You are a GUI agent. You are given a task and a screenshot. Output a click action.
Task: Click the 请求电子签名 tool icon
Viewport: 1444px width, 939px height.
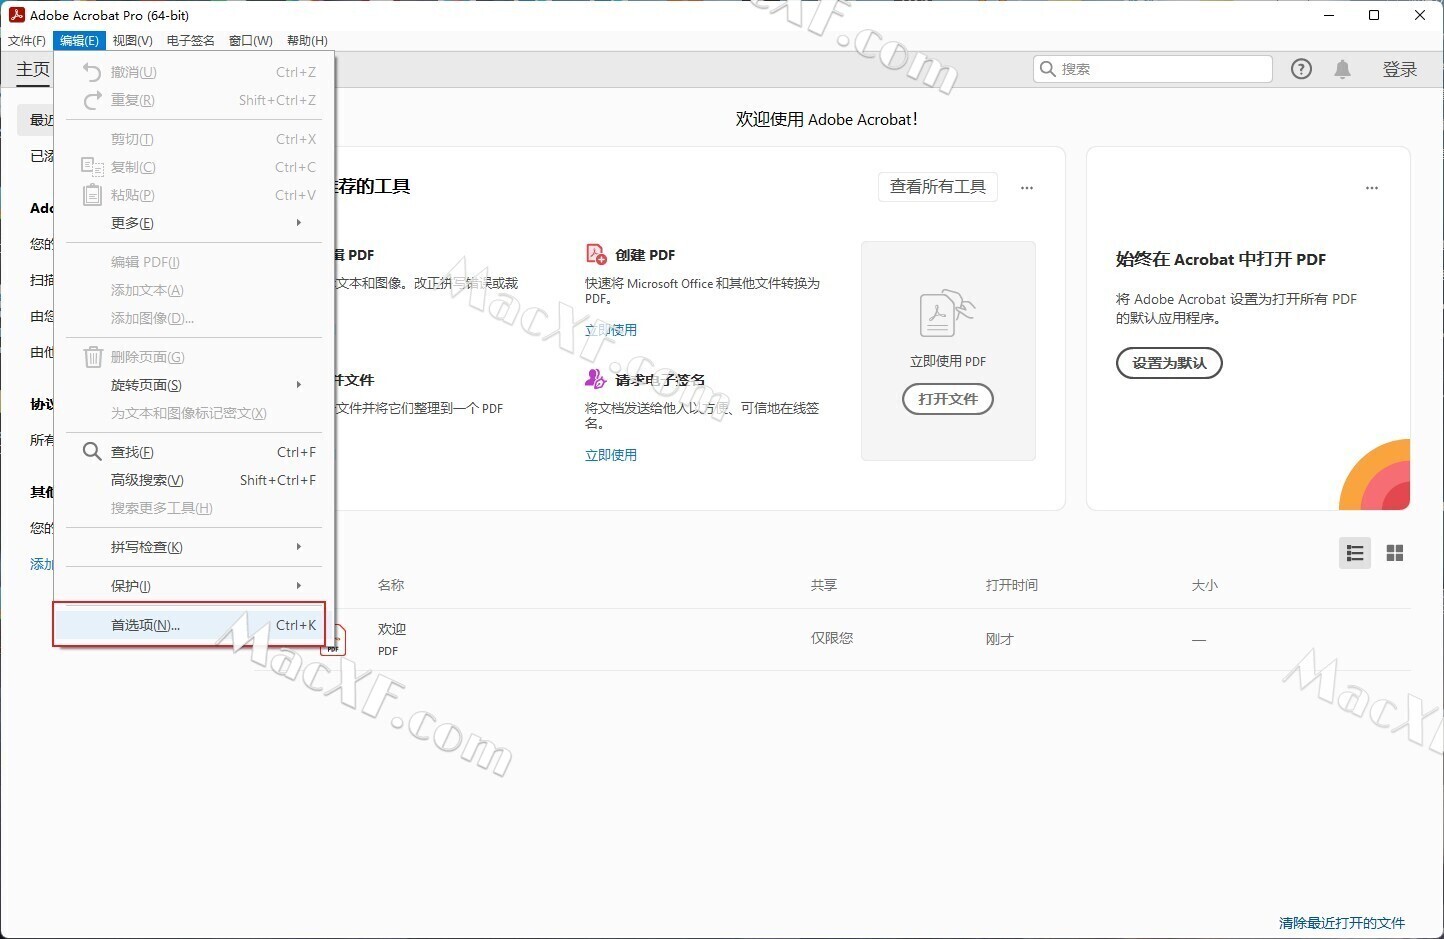(x=596, y=379)
